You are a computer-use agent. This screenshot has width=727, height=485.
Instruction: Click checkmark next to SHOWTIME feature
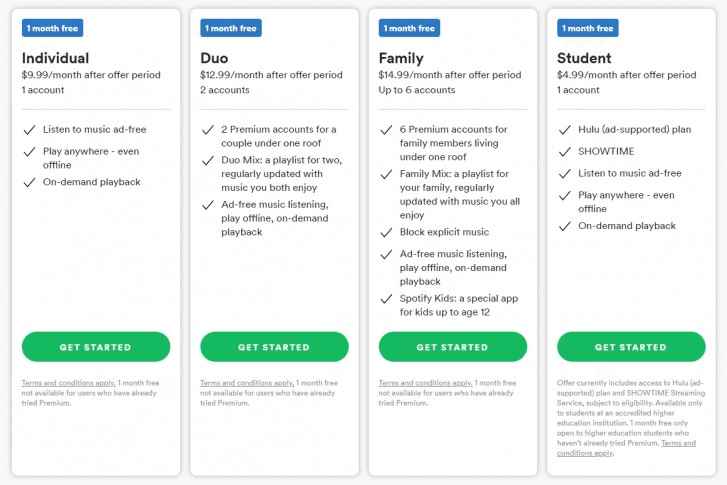564,152
